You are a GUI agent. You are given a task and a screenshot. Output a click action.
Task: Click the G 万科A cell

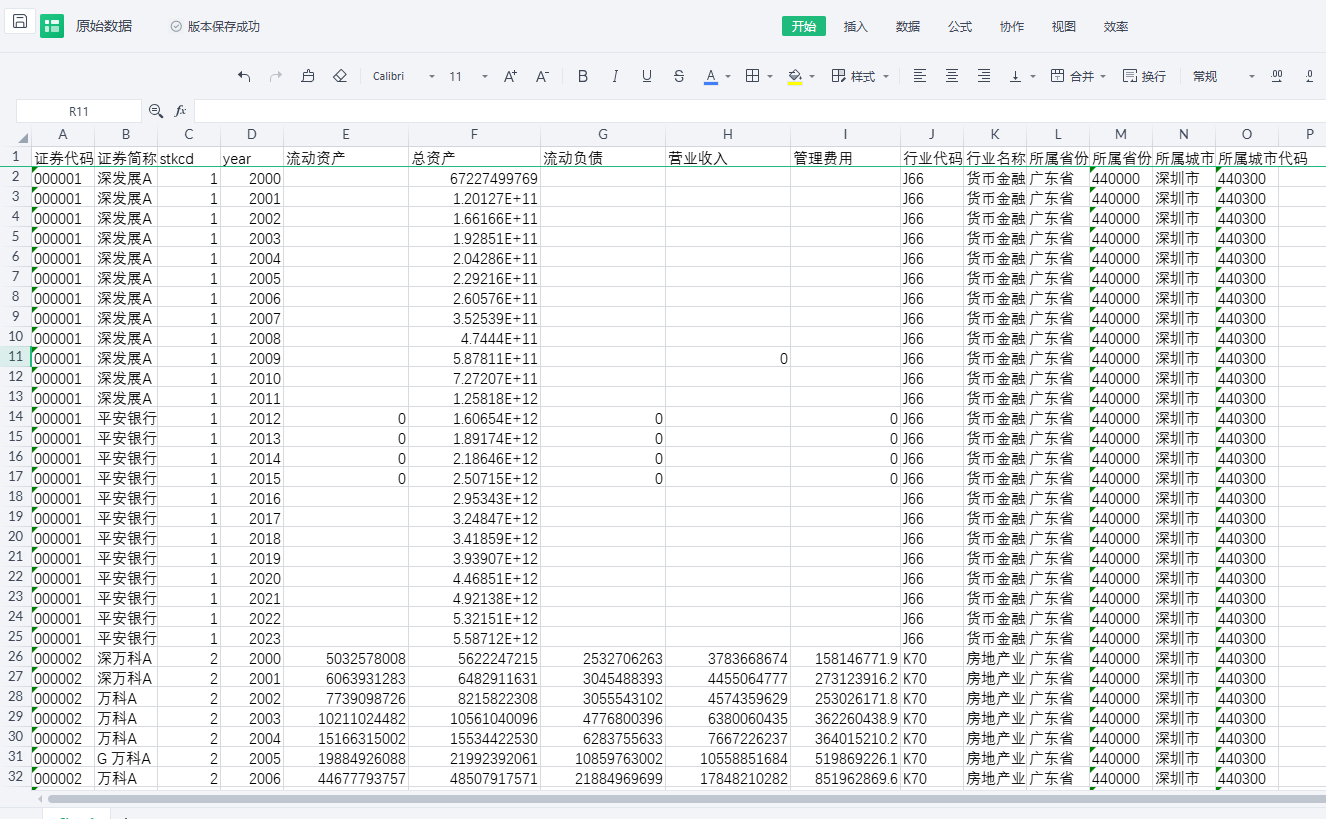126,758
